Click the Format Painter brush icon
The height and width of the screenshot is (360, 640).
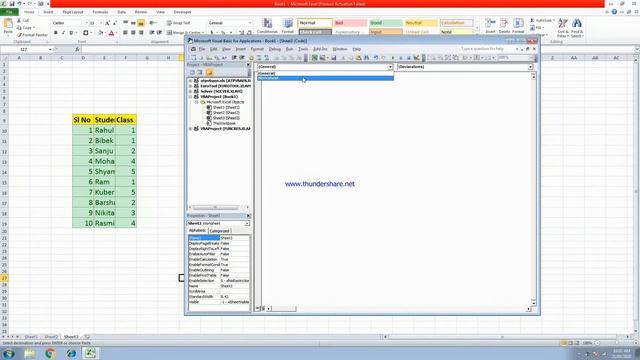(x=19, y=35)
